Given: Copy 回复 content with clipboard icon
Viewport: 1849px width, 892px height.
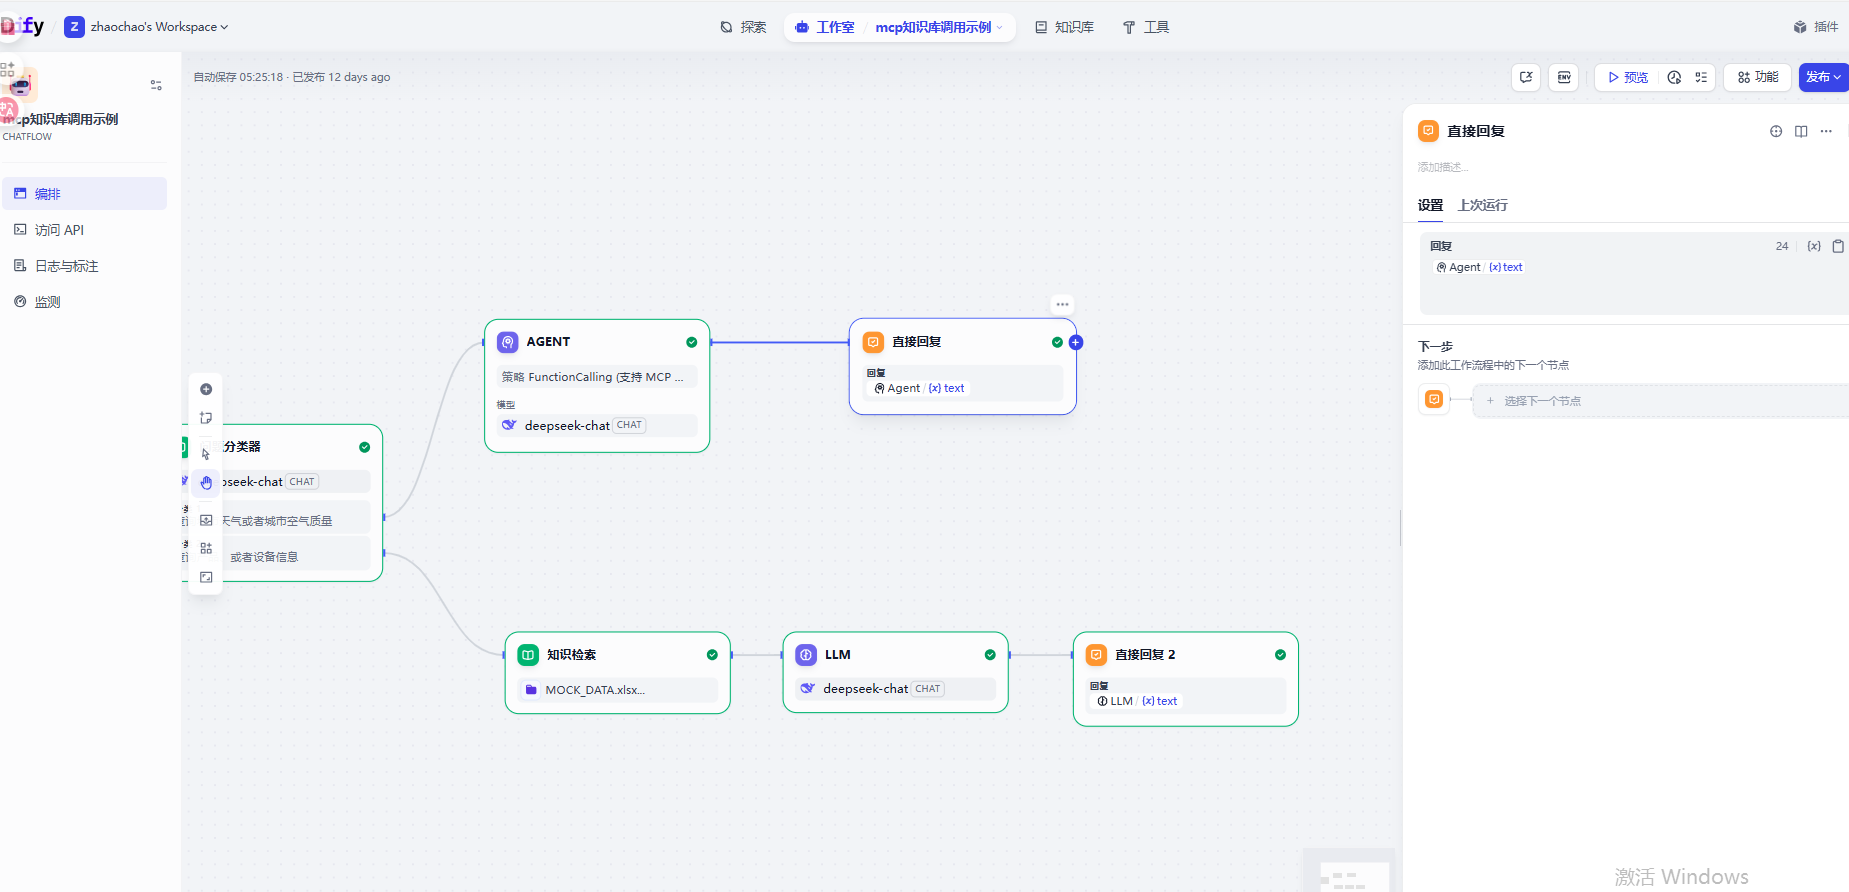Looking at the screenshot, I should pos(1838,246).
